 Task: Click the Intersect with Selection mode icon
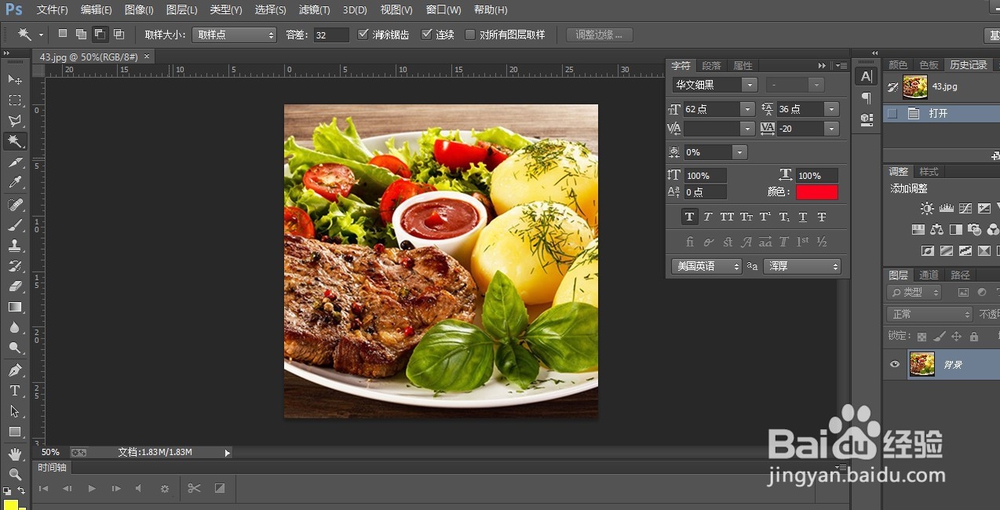[x=119, y=34]
